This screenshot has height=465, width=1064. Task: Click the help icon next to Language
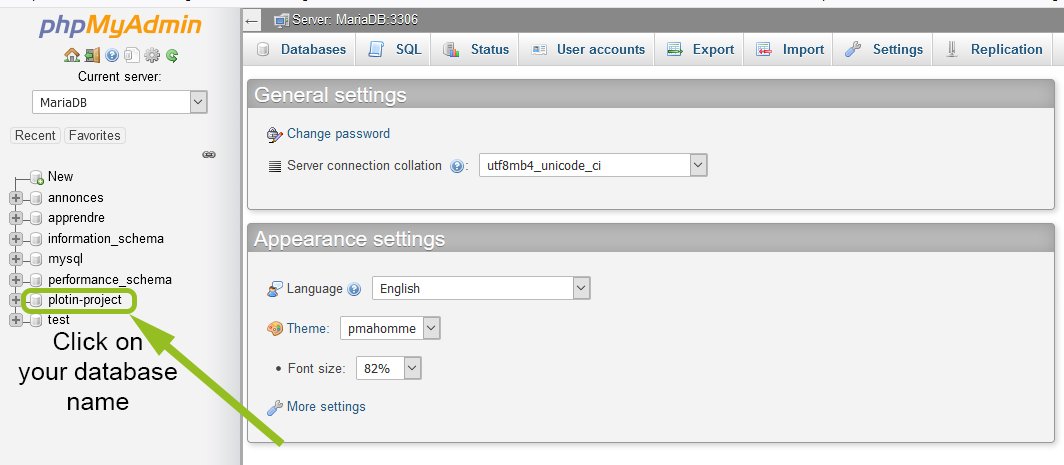[354, 289]
